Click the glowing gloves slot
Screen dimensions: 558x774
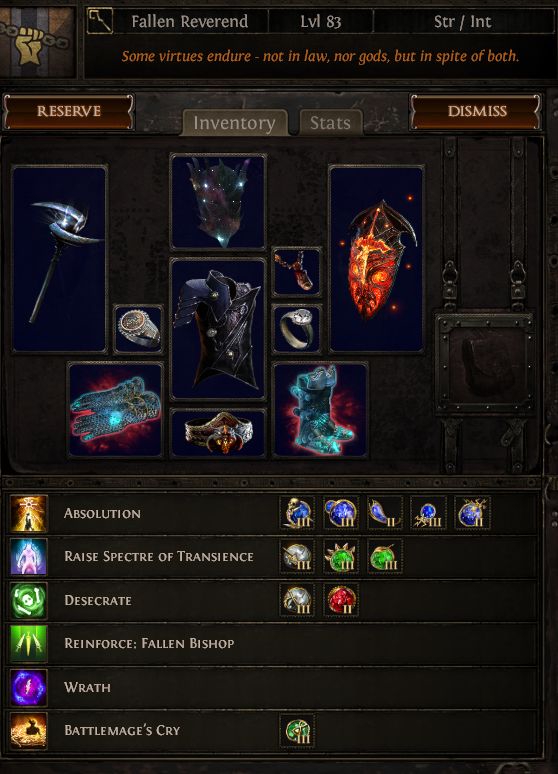tap(115, 410)
